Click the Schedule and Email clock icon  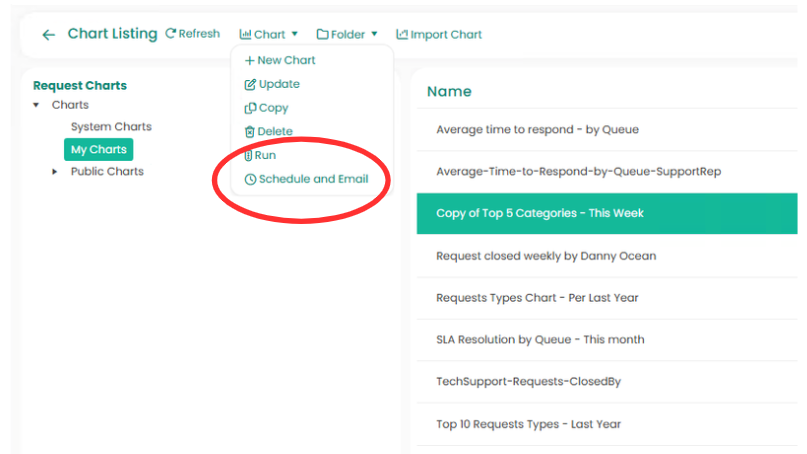point(250,180)
